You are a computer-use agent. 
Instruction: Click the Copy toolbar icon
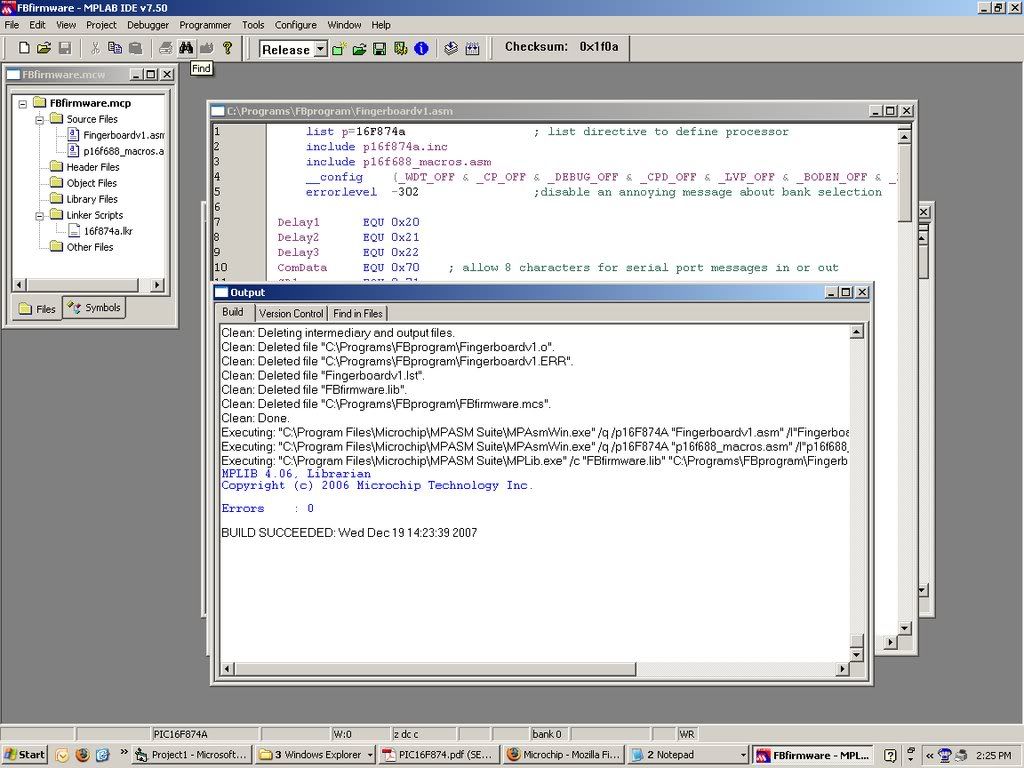click(115, 48)
